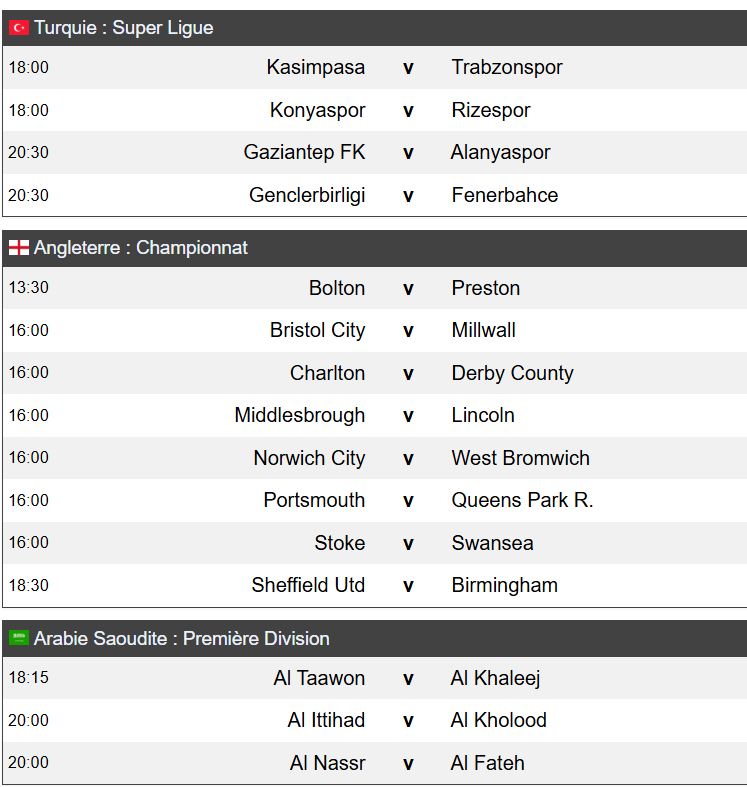Click Al Ittihad team name
The width and height of the screenshot is (747, 787).
326,720
